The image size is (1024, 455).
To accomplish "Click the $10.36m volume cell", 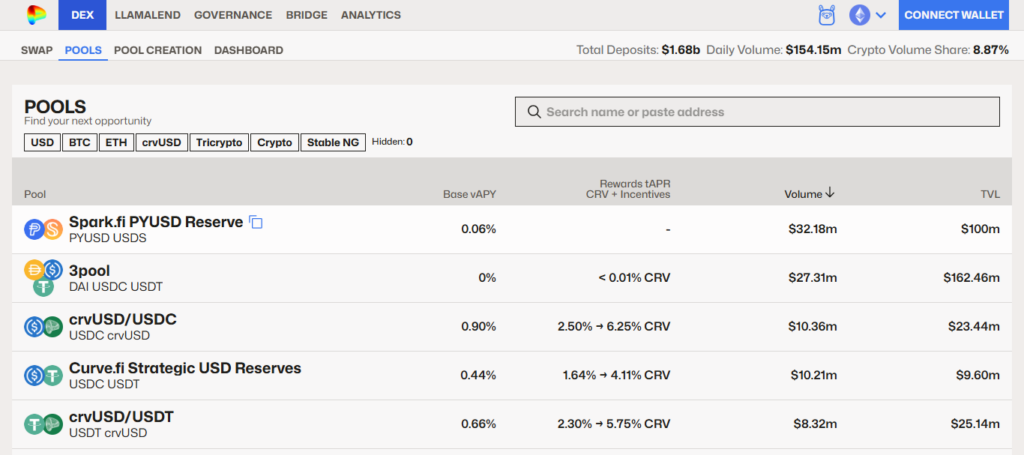I will 813,326.
